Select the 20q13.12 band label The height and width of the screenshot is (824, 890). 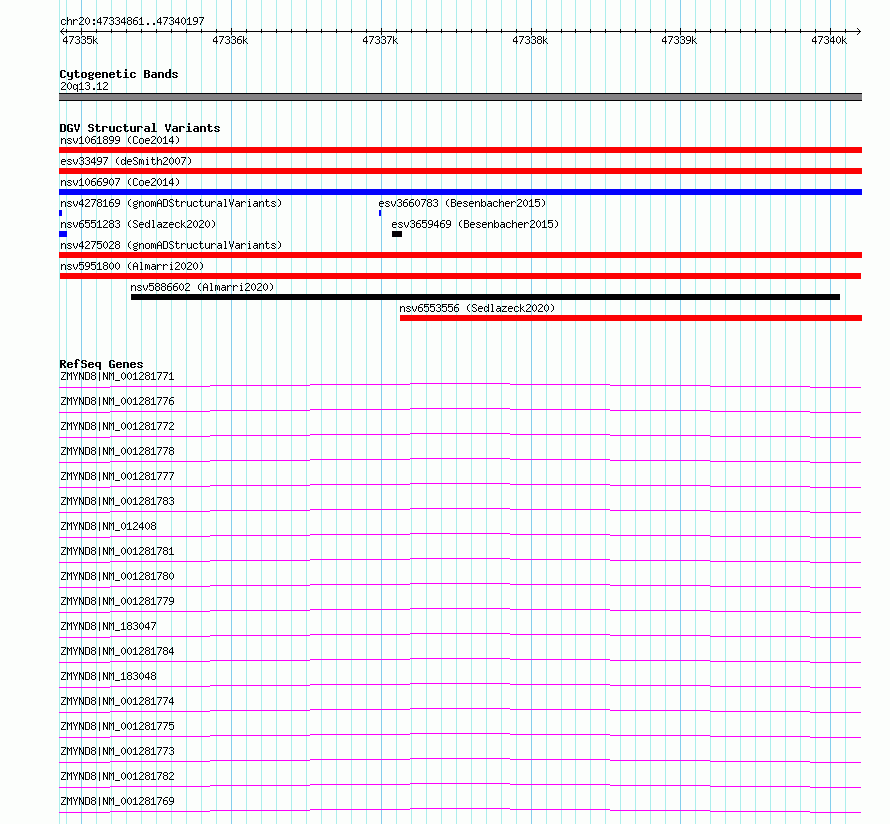tap(84, 86)
